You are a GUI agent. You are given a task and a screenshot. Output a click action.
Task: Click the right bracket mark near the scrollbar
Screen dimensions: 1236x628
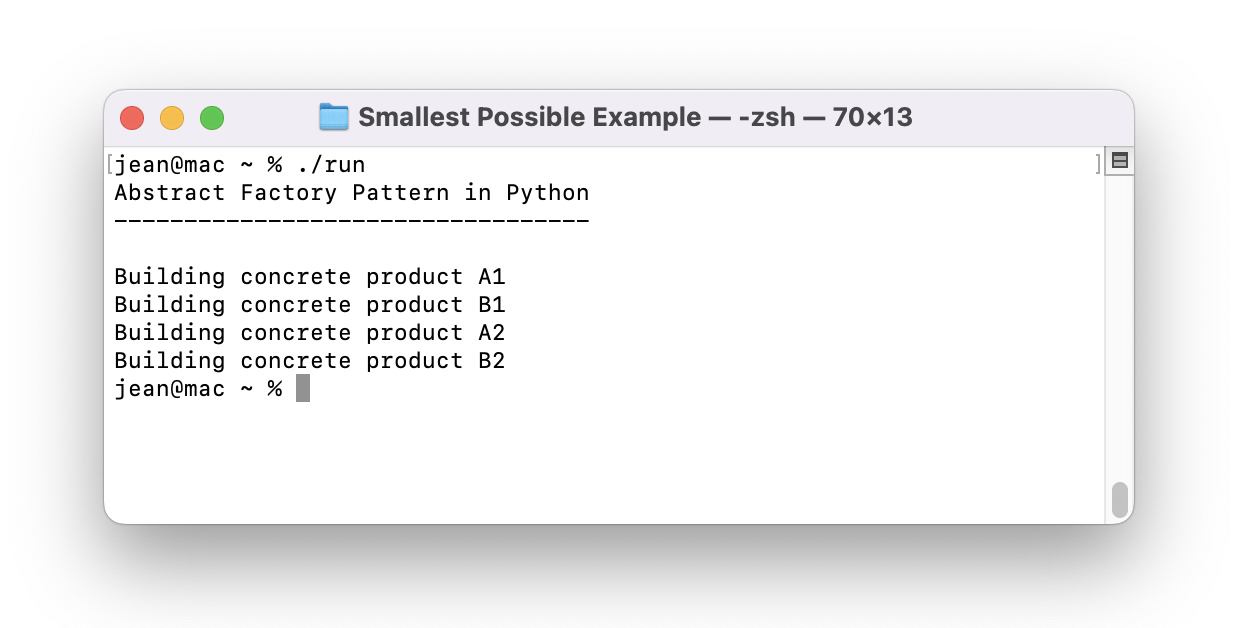click(1097, 164)
